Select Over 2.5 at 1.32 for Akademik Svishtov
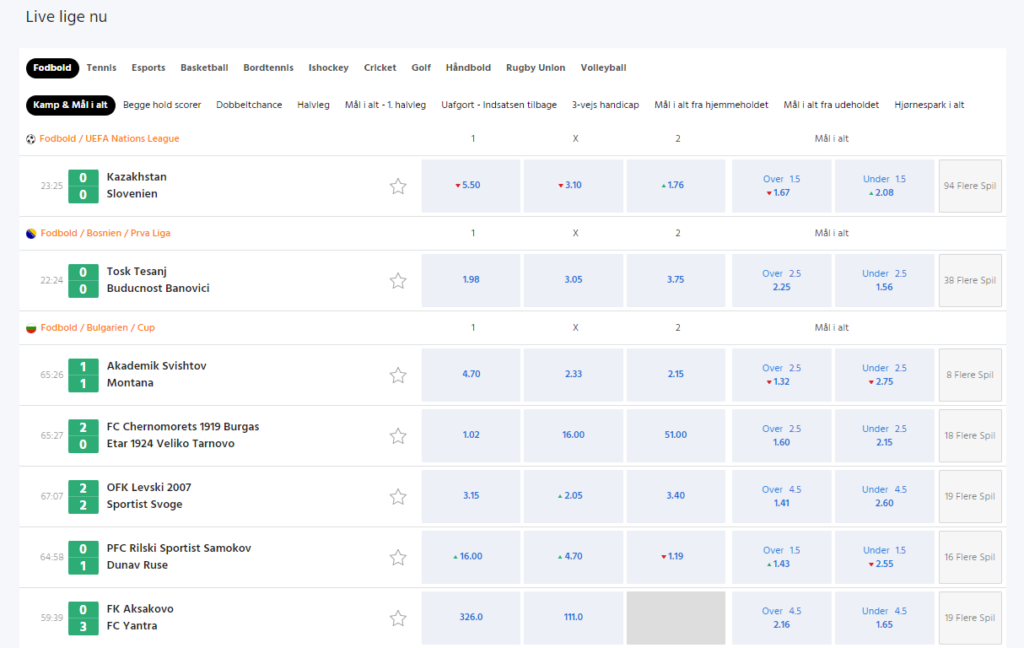This screenshot has width=1024, height=648. (x=782, y=375)
